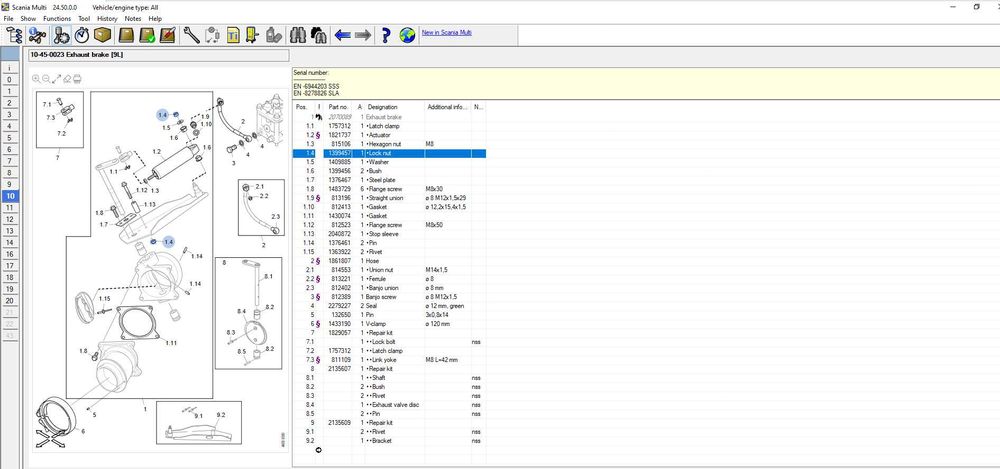1000x469 pixels.
Task: Click the Designation column header
Action: point(383,107)
